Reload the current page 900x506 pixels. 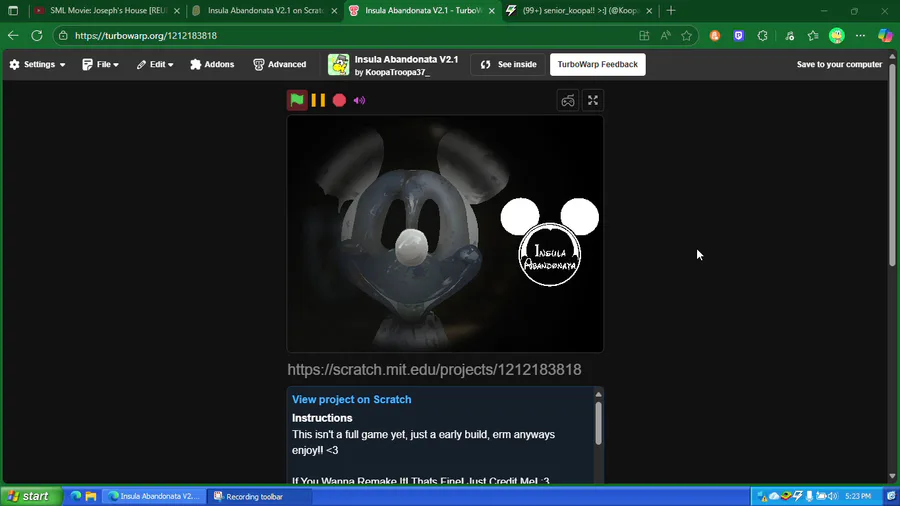click(x=37, y=36)
